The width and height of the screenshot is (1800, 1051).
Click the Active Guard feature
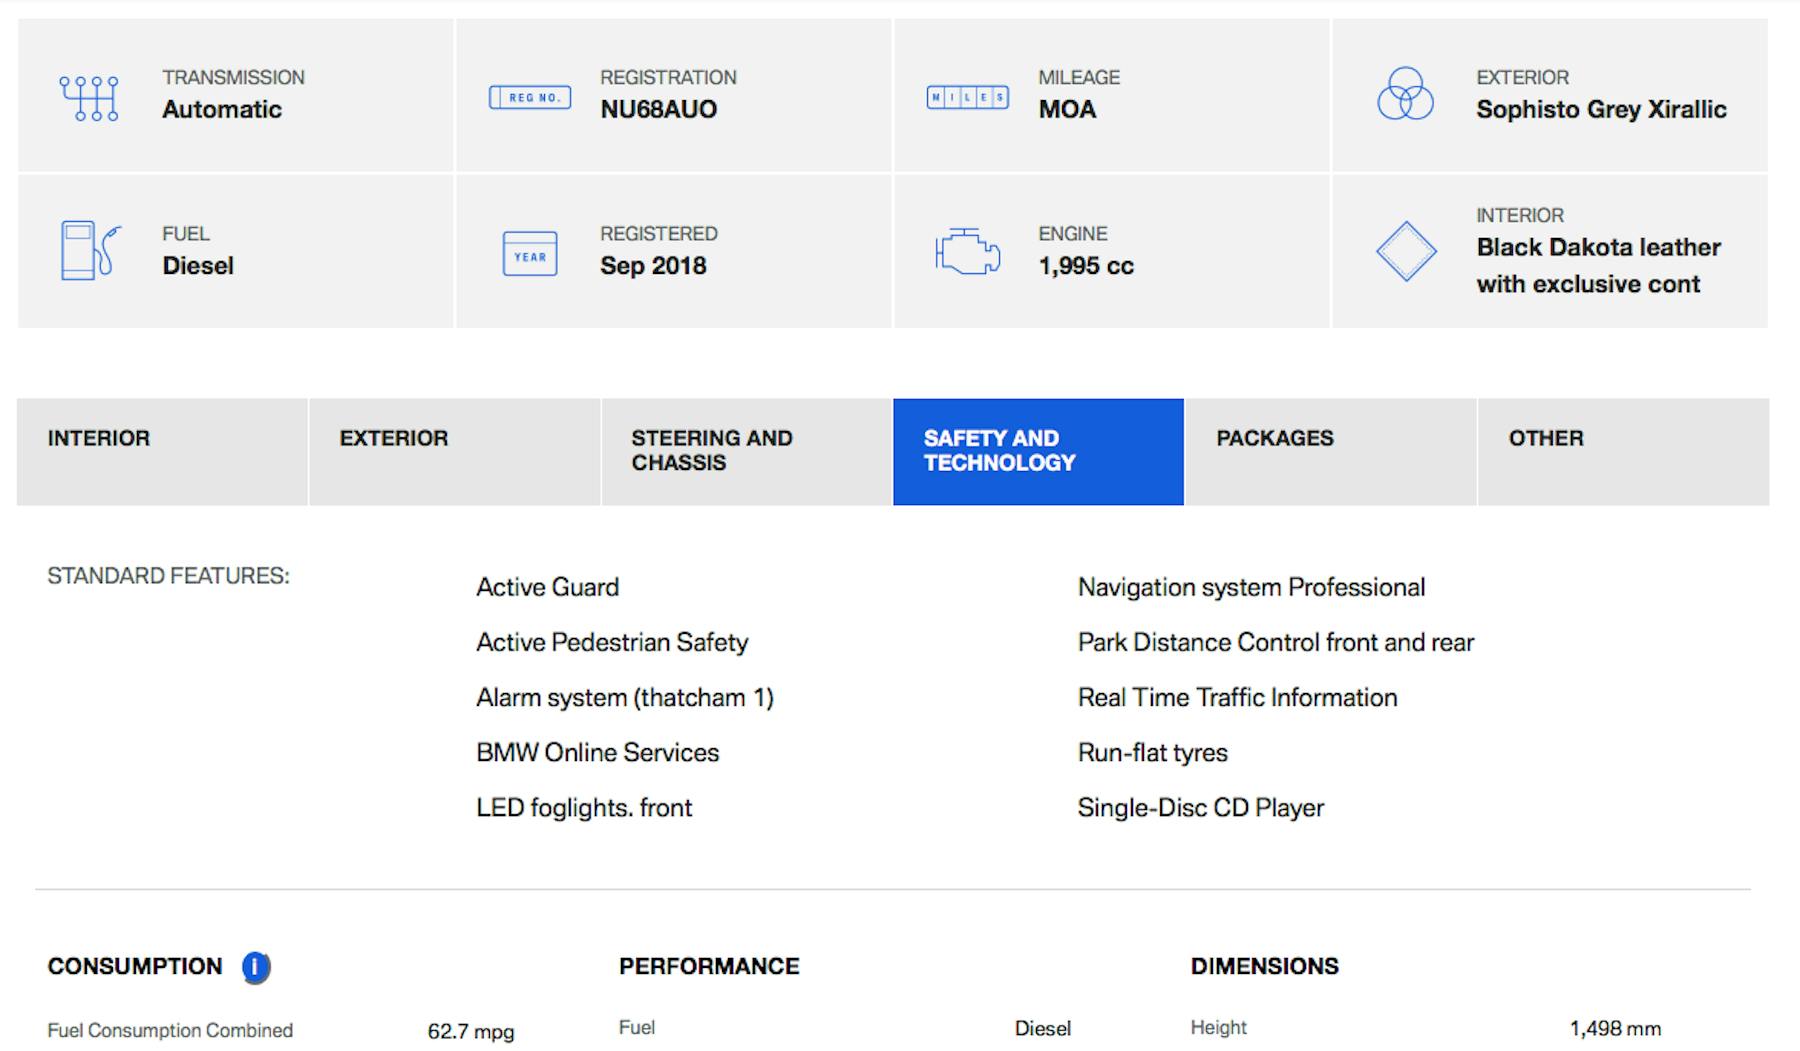pyautogui.click(x=547, y=587)
